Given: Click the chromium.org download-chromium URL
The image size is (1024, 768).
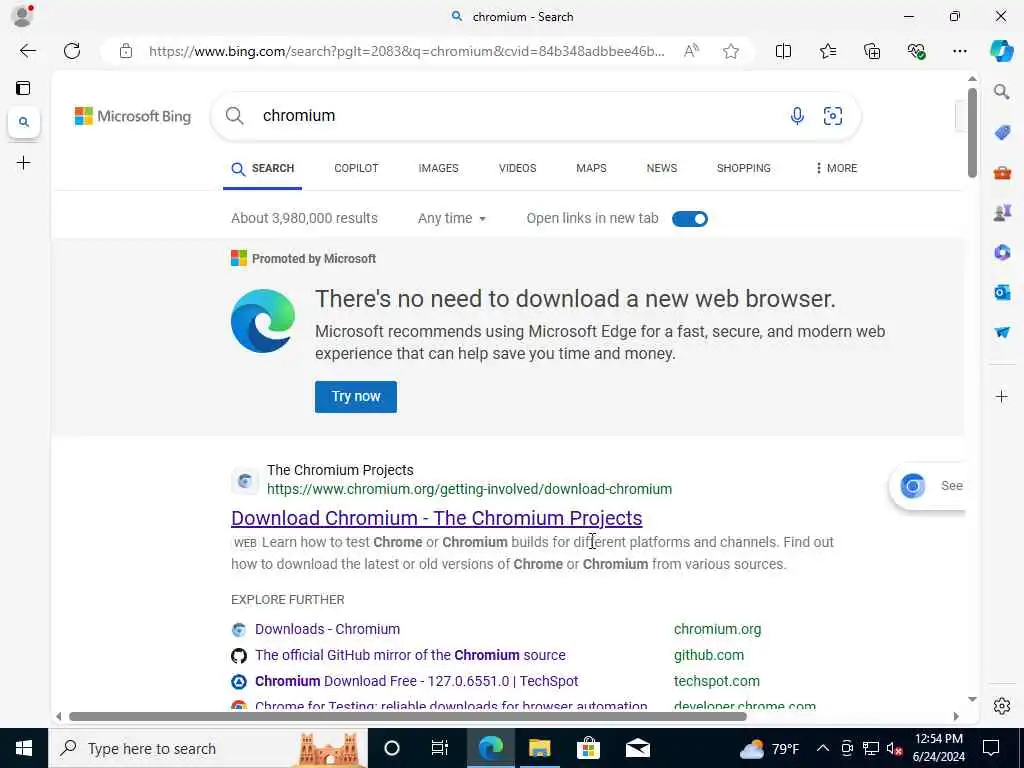Looking at the screenshot, I should (x=469, y=489).
